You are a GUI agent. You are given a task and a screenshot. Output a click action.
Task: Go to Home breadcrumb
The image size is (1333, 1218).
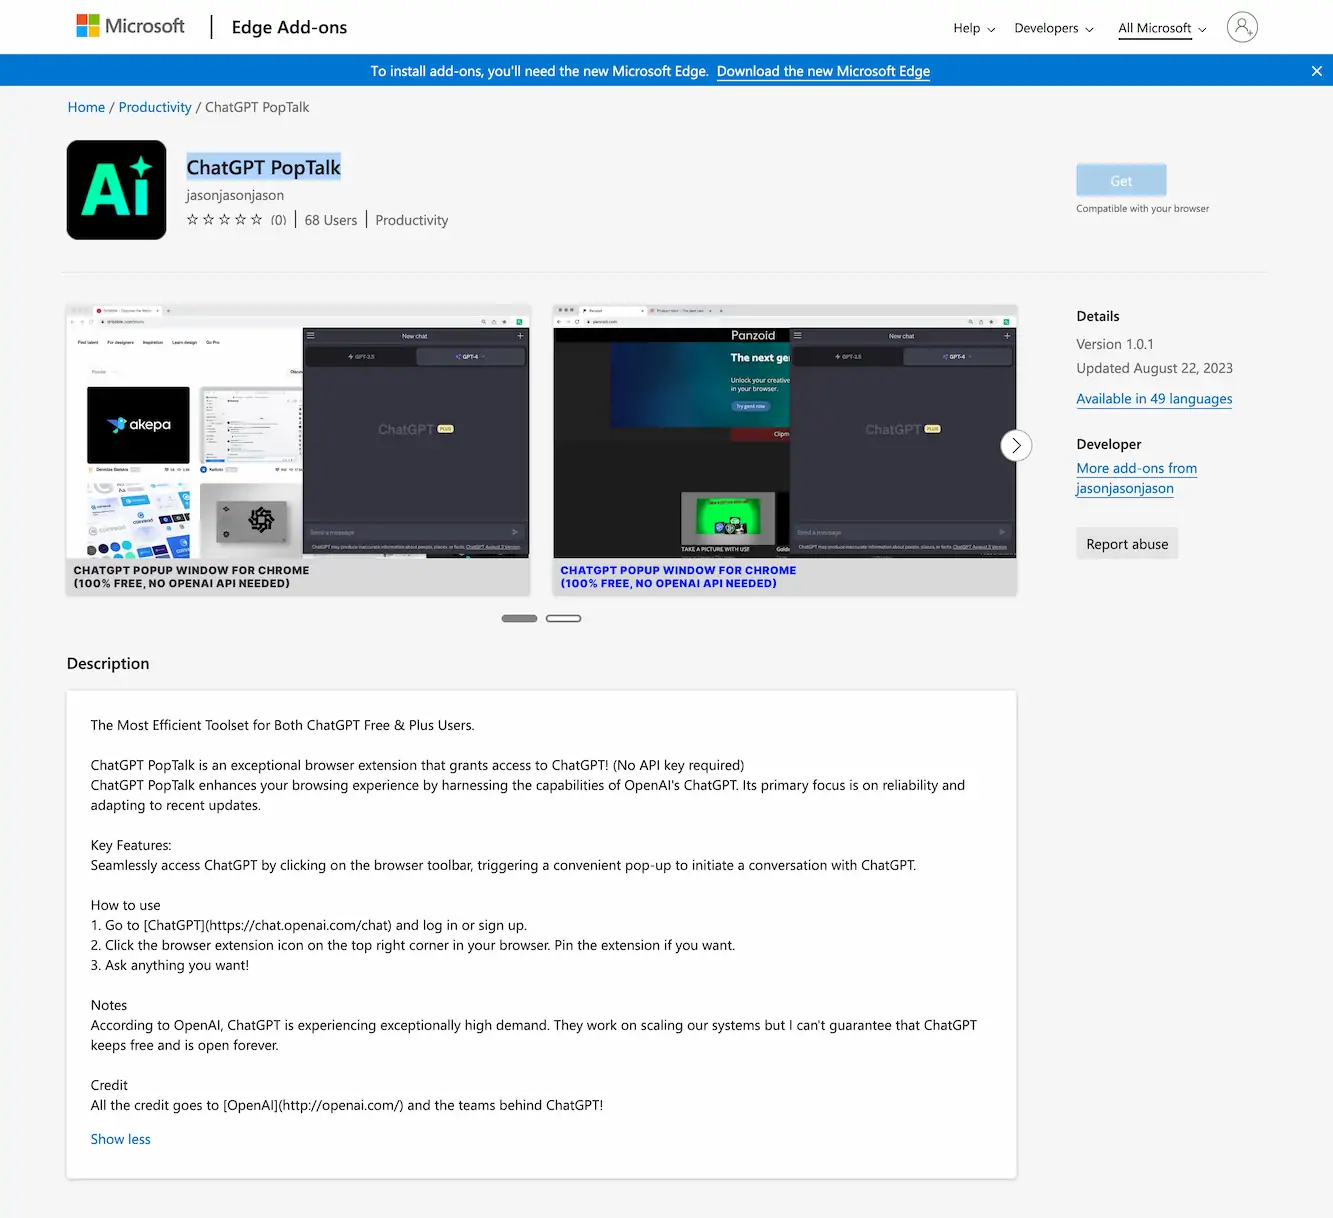86,107
